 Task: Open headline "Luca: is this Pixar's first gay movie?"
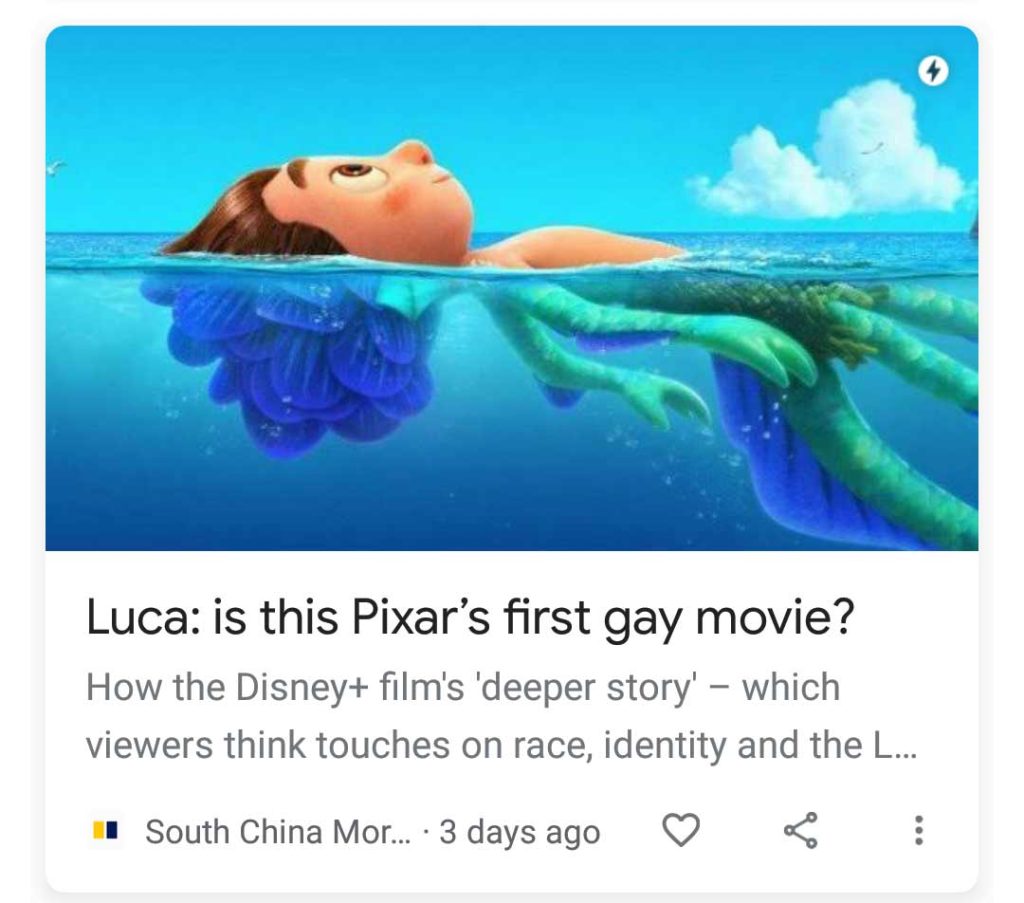click(470, 617)
